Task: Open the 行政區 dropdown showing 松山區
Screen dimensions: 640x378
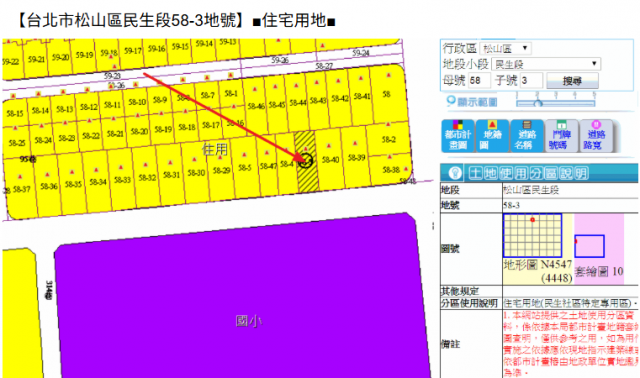Action: 505,49
